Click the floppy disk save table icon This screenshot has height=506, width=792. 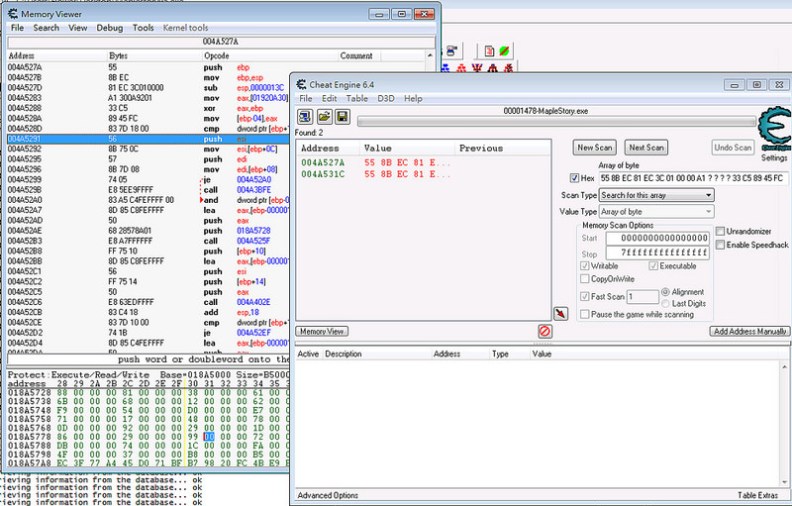click(342, 117)
